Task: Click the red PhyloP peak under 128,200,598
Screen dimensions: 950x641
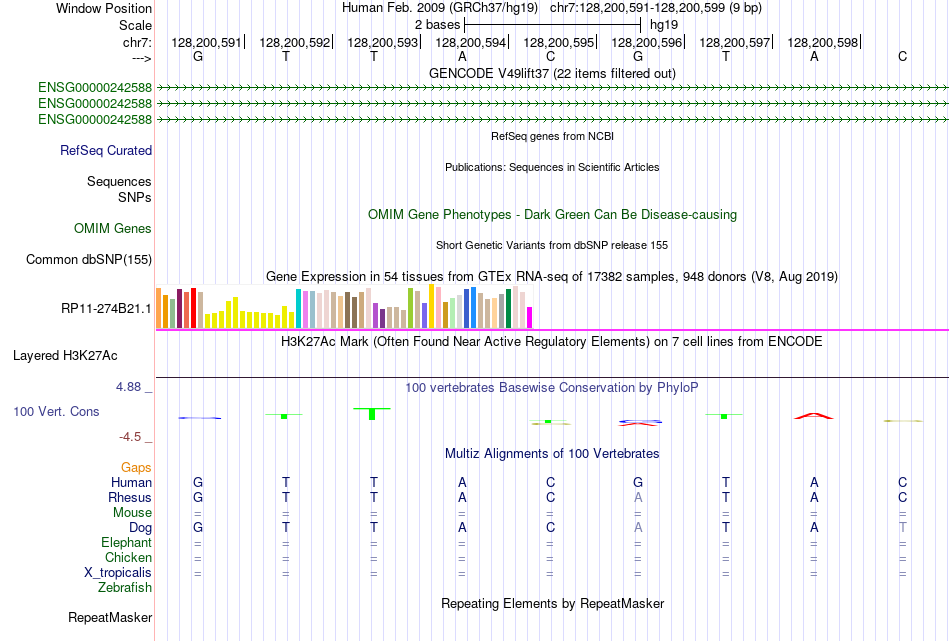Action: 814,416
